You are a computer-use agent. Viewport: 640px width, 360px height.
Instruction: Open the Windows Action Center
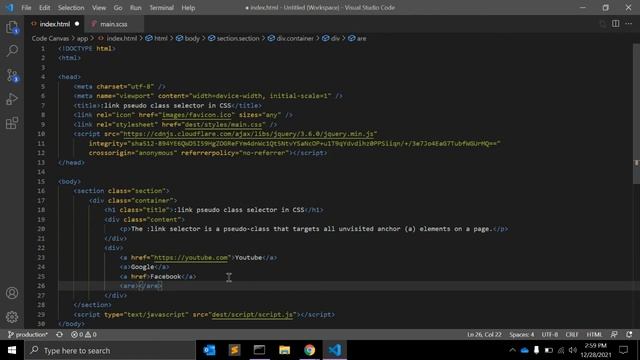coord(624,350)
